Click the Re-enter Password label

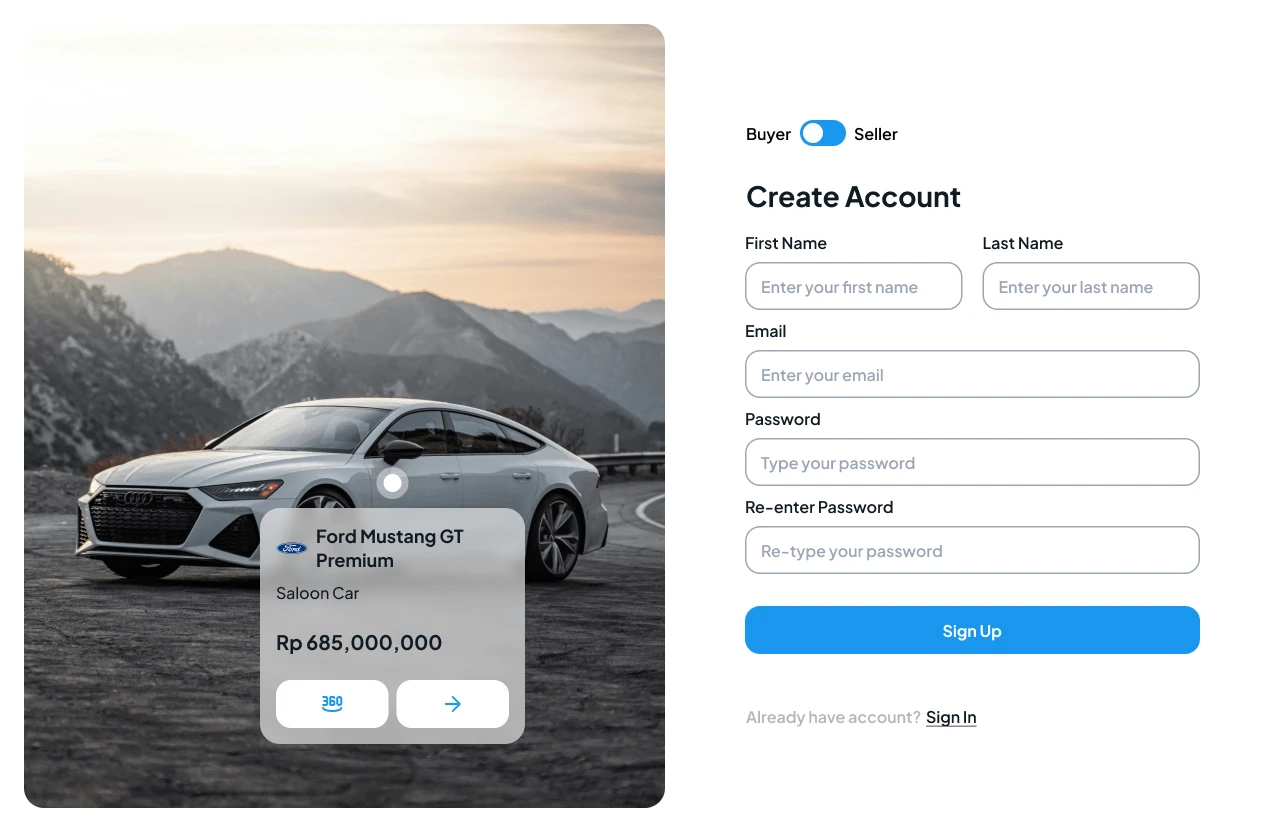pyautogui.click(x=819, y=507)
